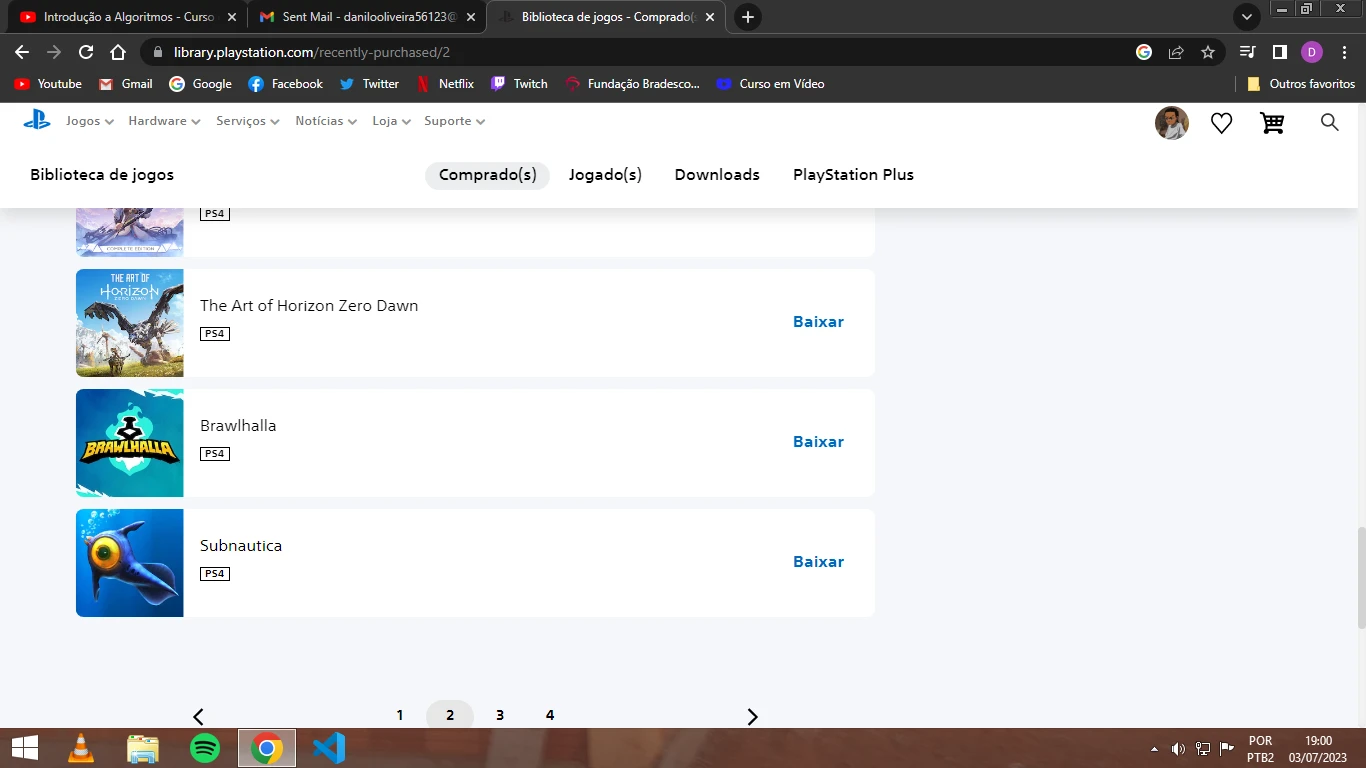Image resolution: width=1366 pixels, height=768 pixels.
Task: Click Baixar for Subnautica
Action: pos(818,562)
